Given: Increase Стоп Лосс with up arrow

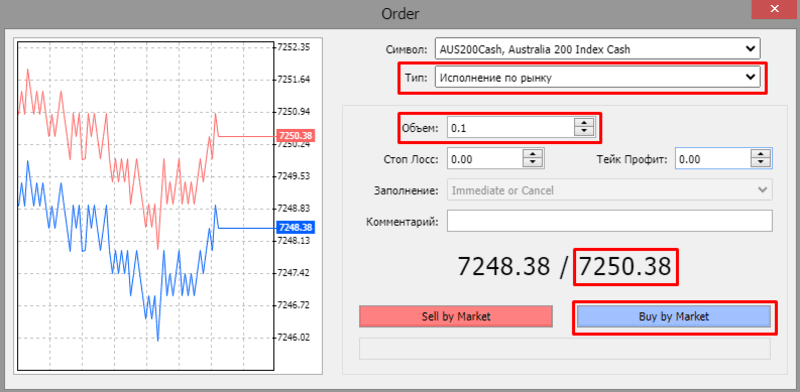Looking at the screenshot, I should [533, 154].
